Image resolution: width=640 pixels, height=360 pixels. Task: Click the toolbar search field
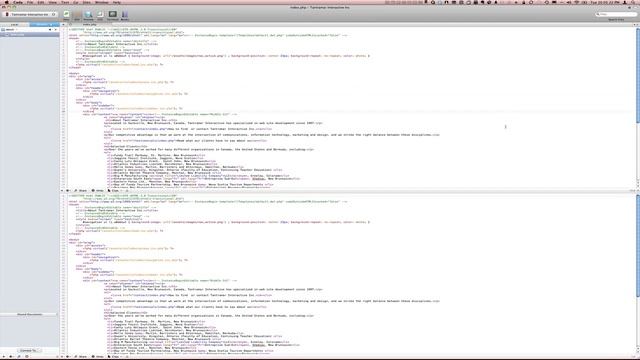[x=616, y=14]
